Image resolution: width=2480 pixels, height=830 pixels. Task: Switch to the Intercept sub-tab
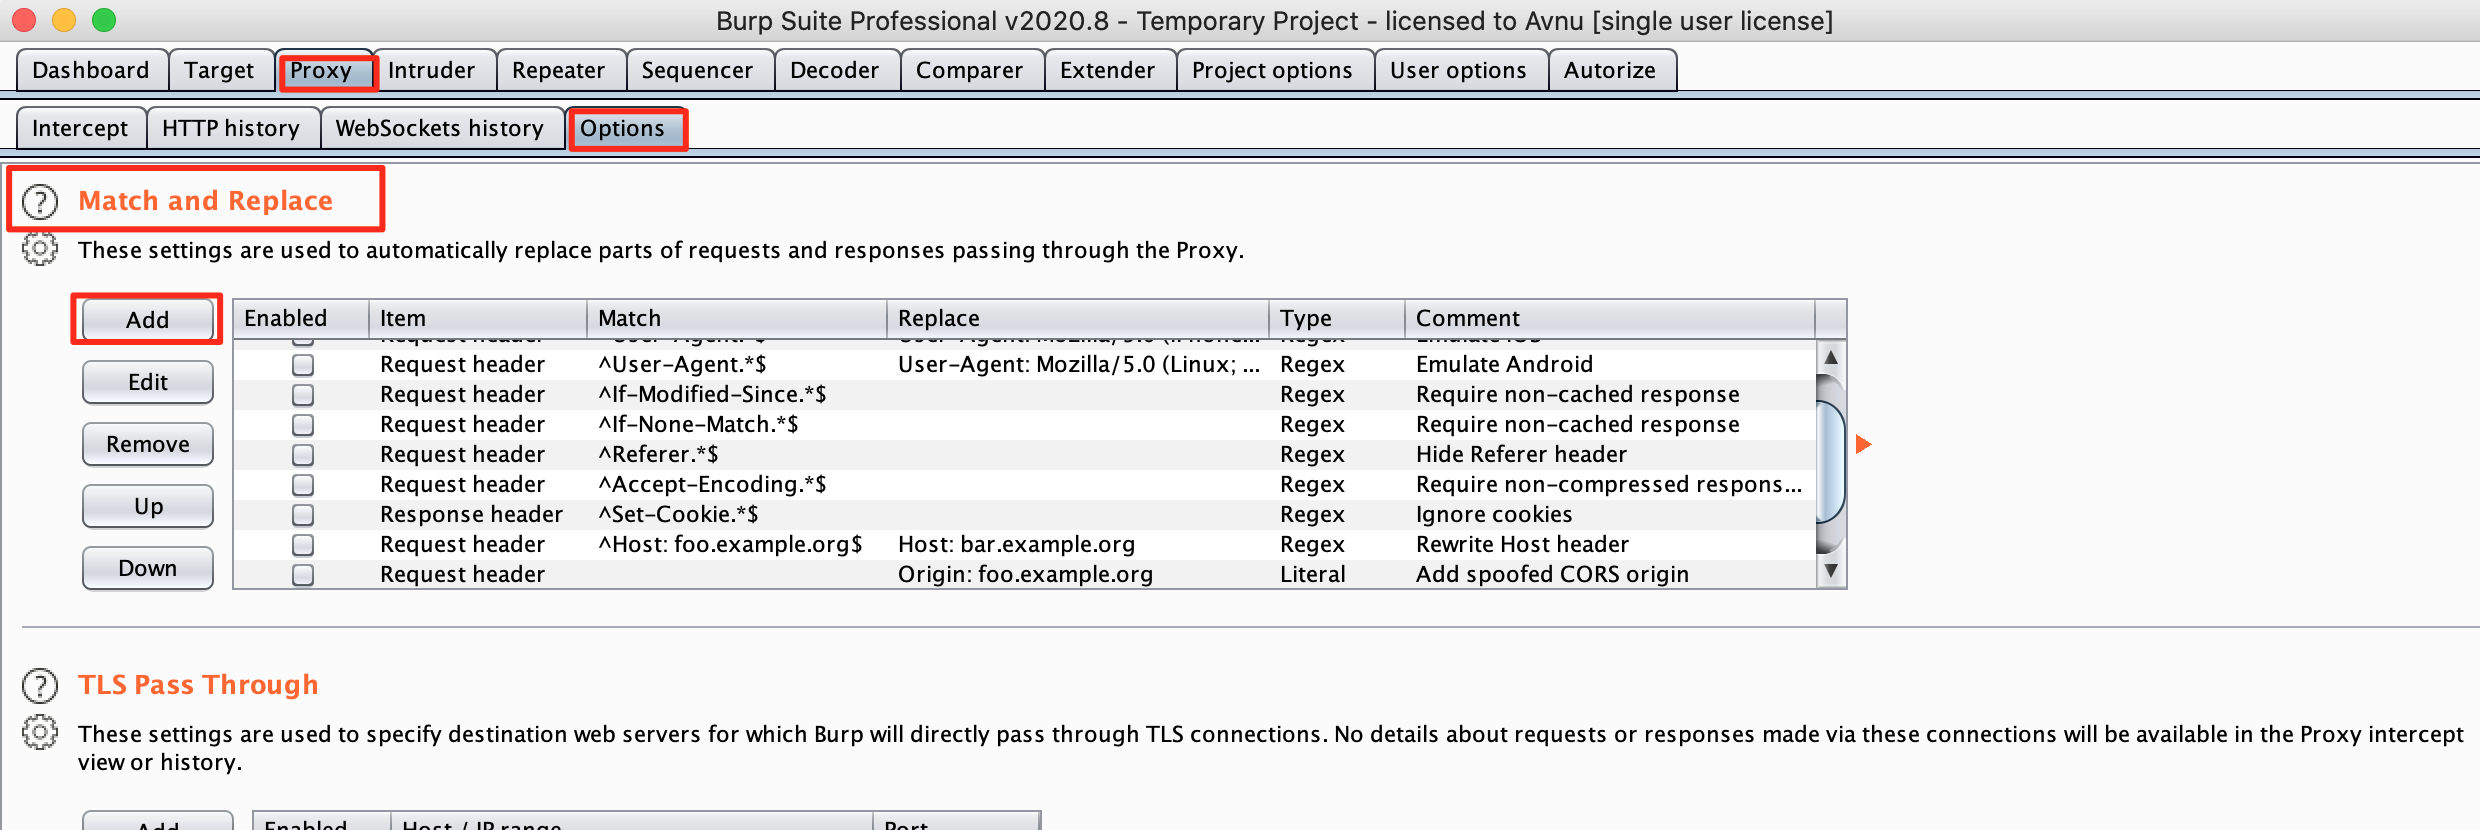coord(80,128)
